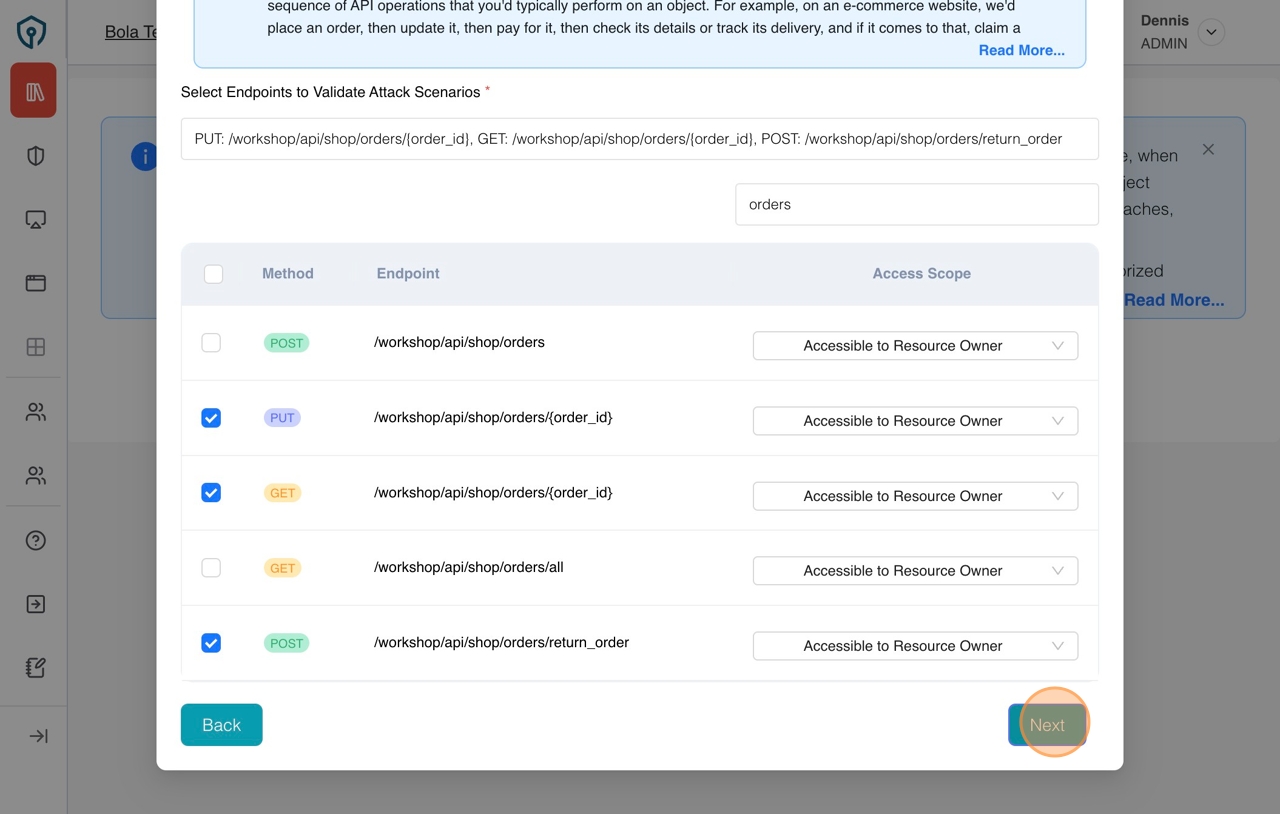
Task: Open Access Scope dropdown for return_order endpoint
Action: 914,645
